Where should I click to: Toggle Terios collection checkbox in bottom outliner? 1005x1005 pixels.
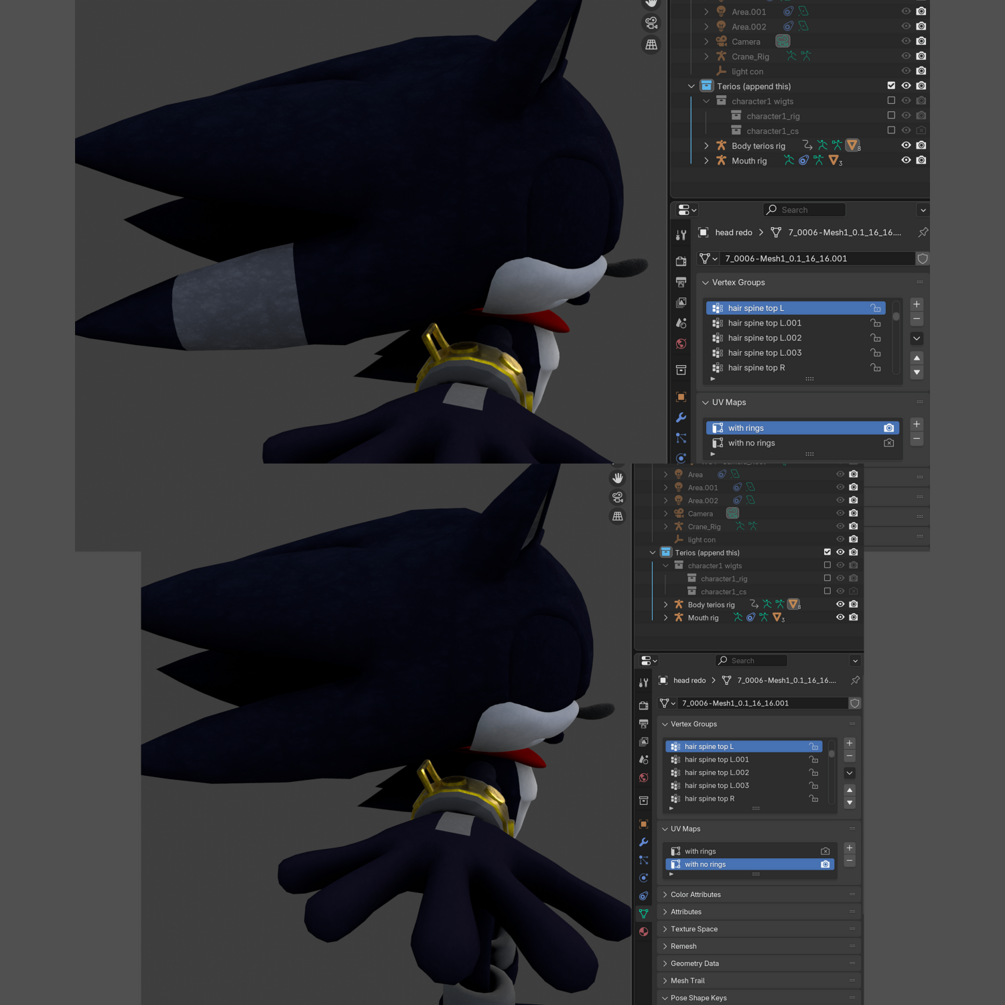(827, 552)
